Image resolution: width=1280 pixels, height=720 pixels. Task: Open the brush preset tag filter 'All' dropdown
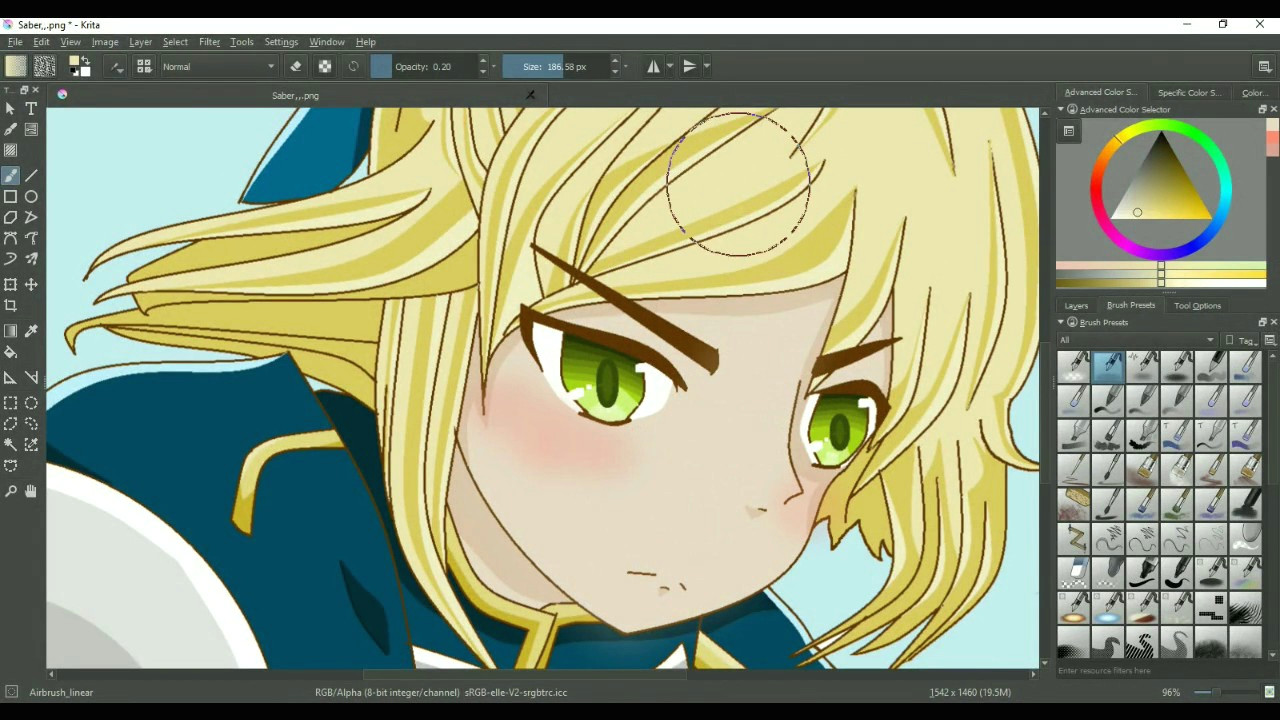pyautogui.click(x=1137, y=340)
